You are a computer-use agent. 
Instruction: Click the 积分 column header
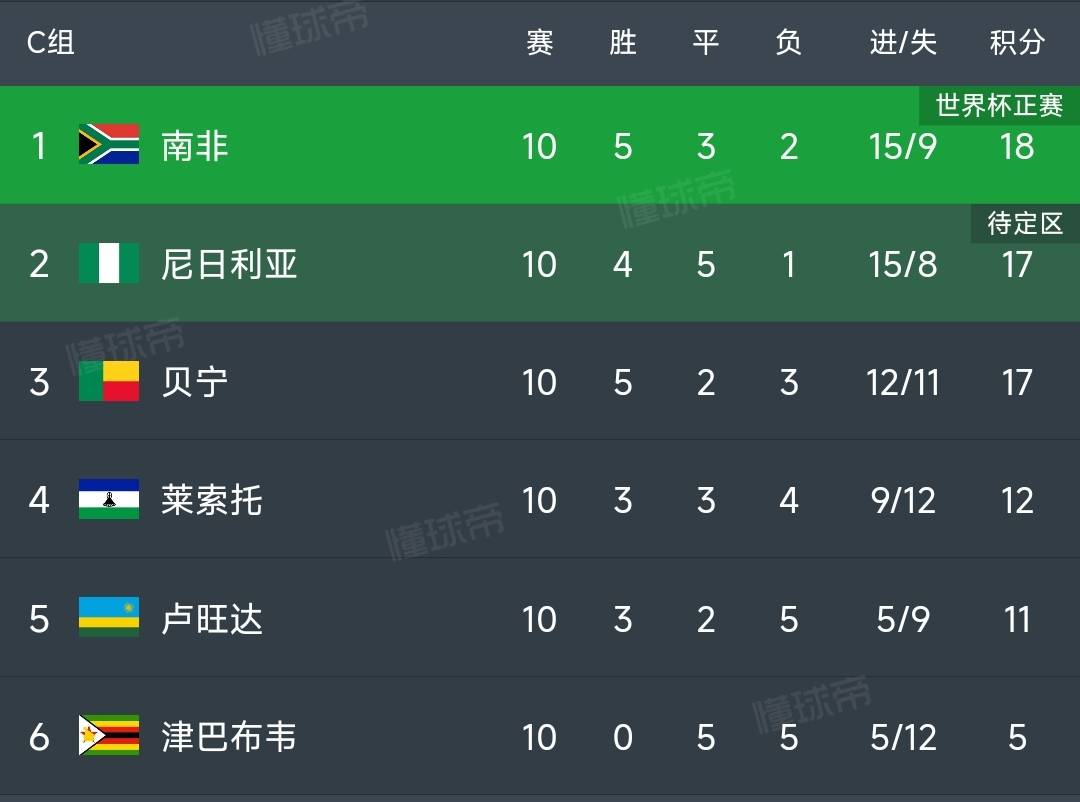(x=1017, y=42)
